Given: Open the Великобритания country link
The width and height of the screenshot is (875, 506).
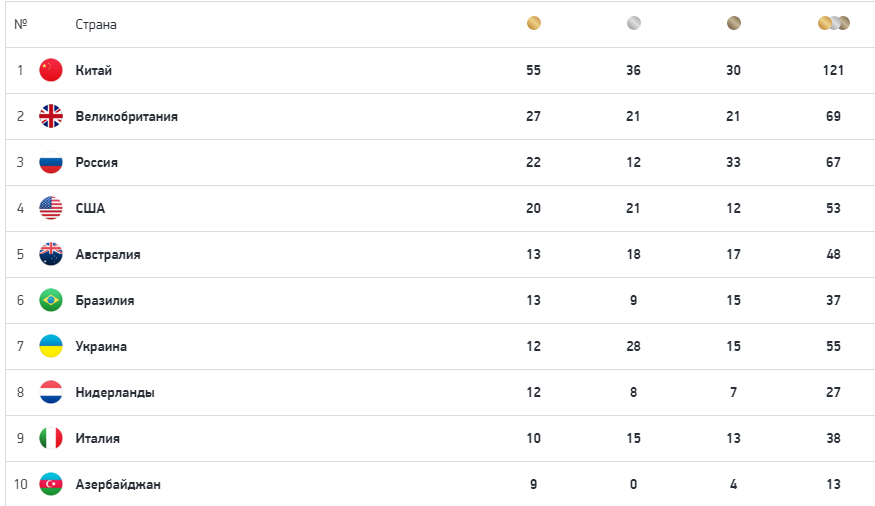Looking at the screenshot, I should coord(127,117).
